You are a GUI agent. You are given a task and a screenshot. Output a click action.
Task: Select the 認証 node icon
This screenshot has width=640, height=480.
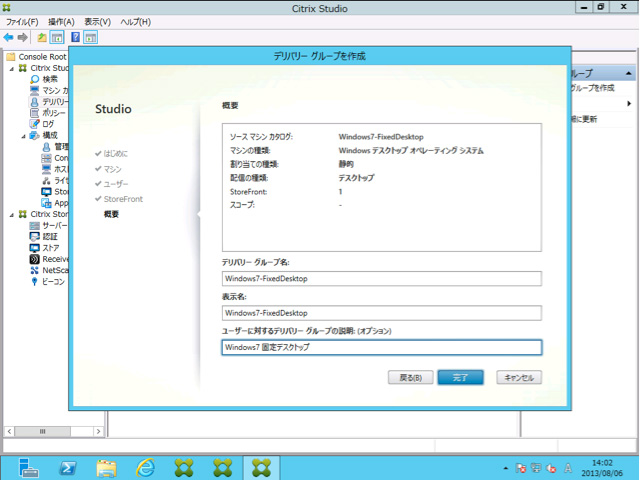[35, 237]
